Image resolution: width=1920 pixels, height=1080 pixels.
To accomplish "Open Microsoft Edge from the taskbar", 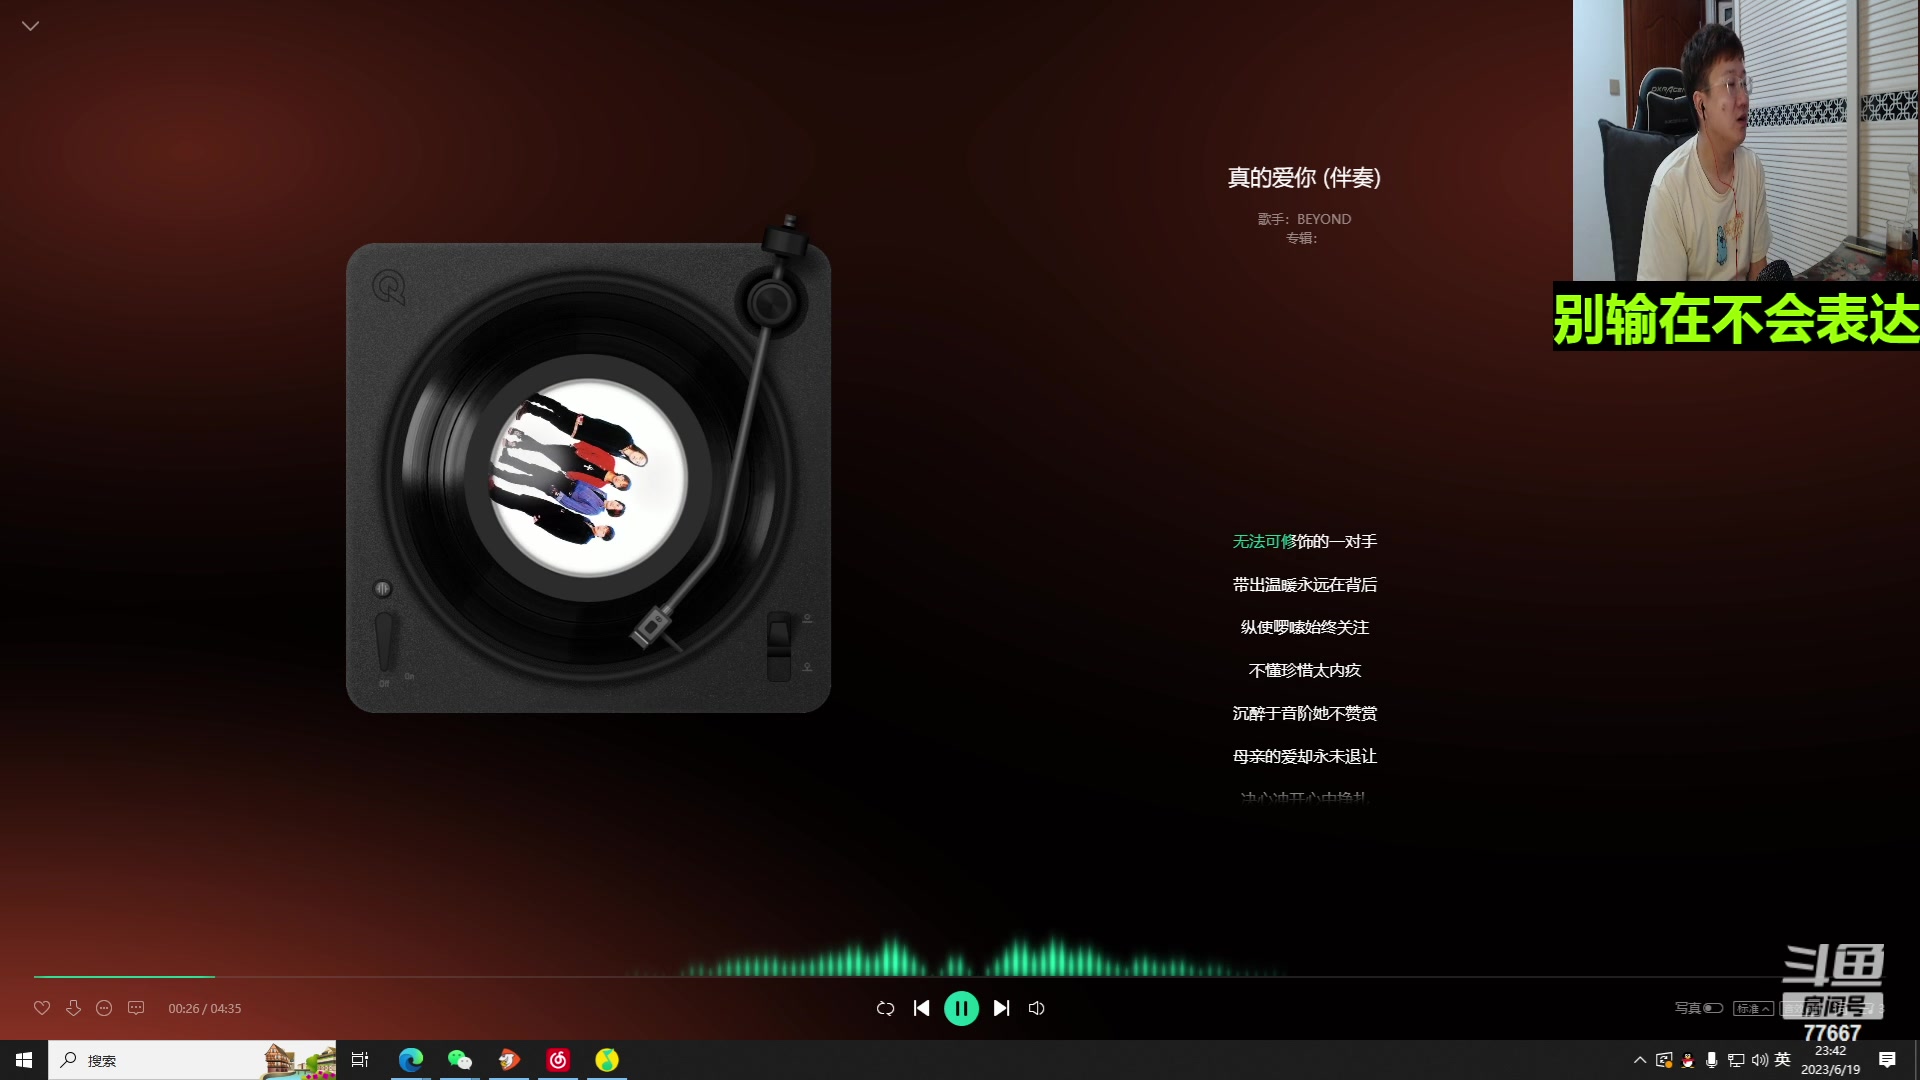I will click(411, 1060).
